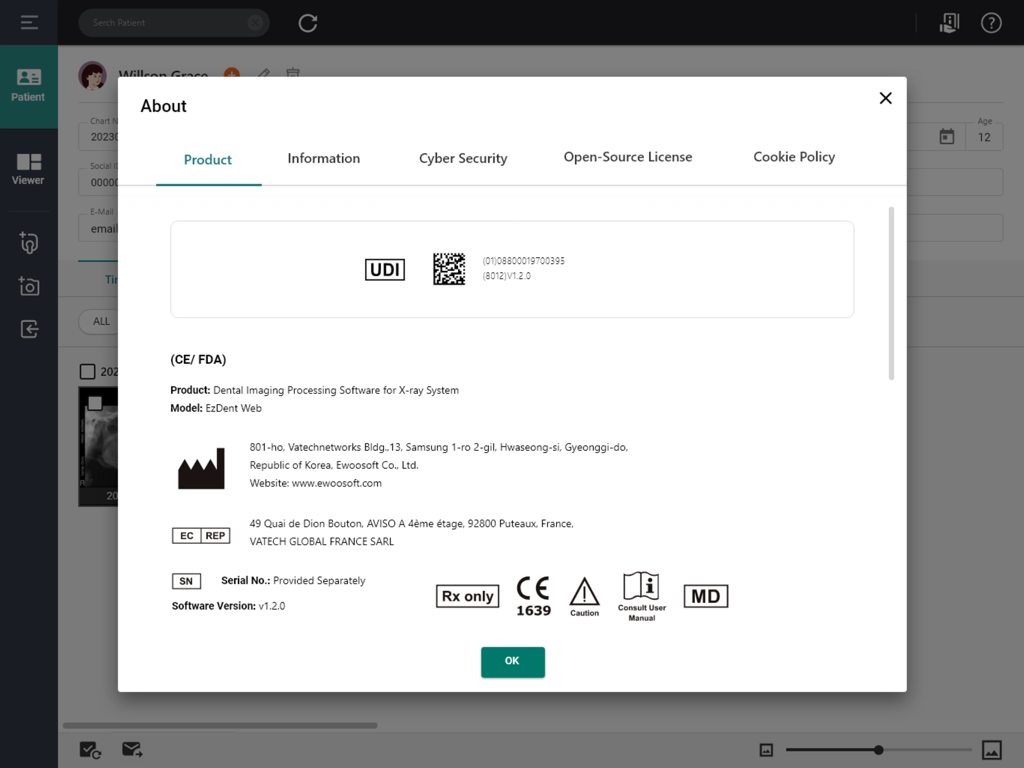Click the import image icon in sidebar
1024x768 pixels.
pyautogui.click(x=28, y=330)
